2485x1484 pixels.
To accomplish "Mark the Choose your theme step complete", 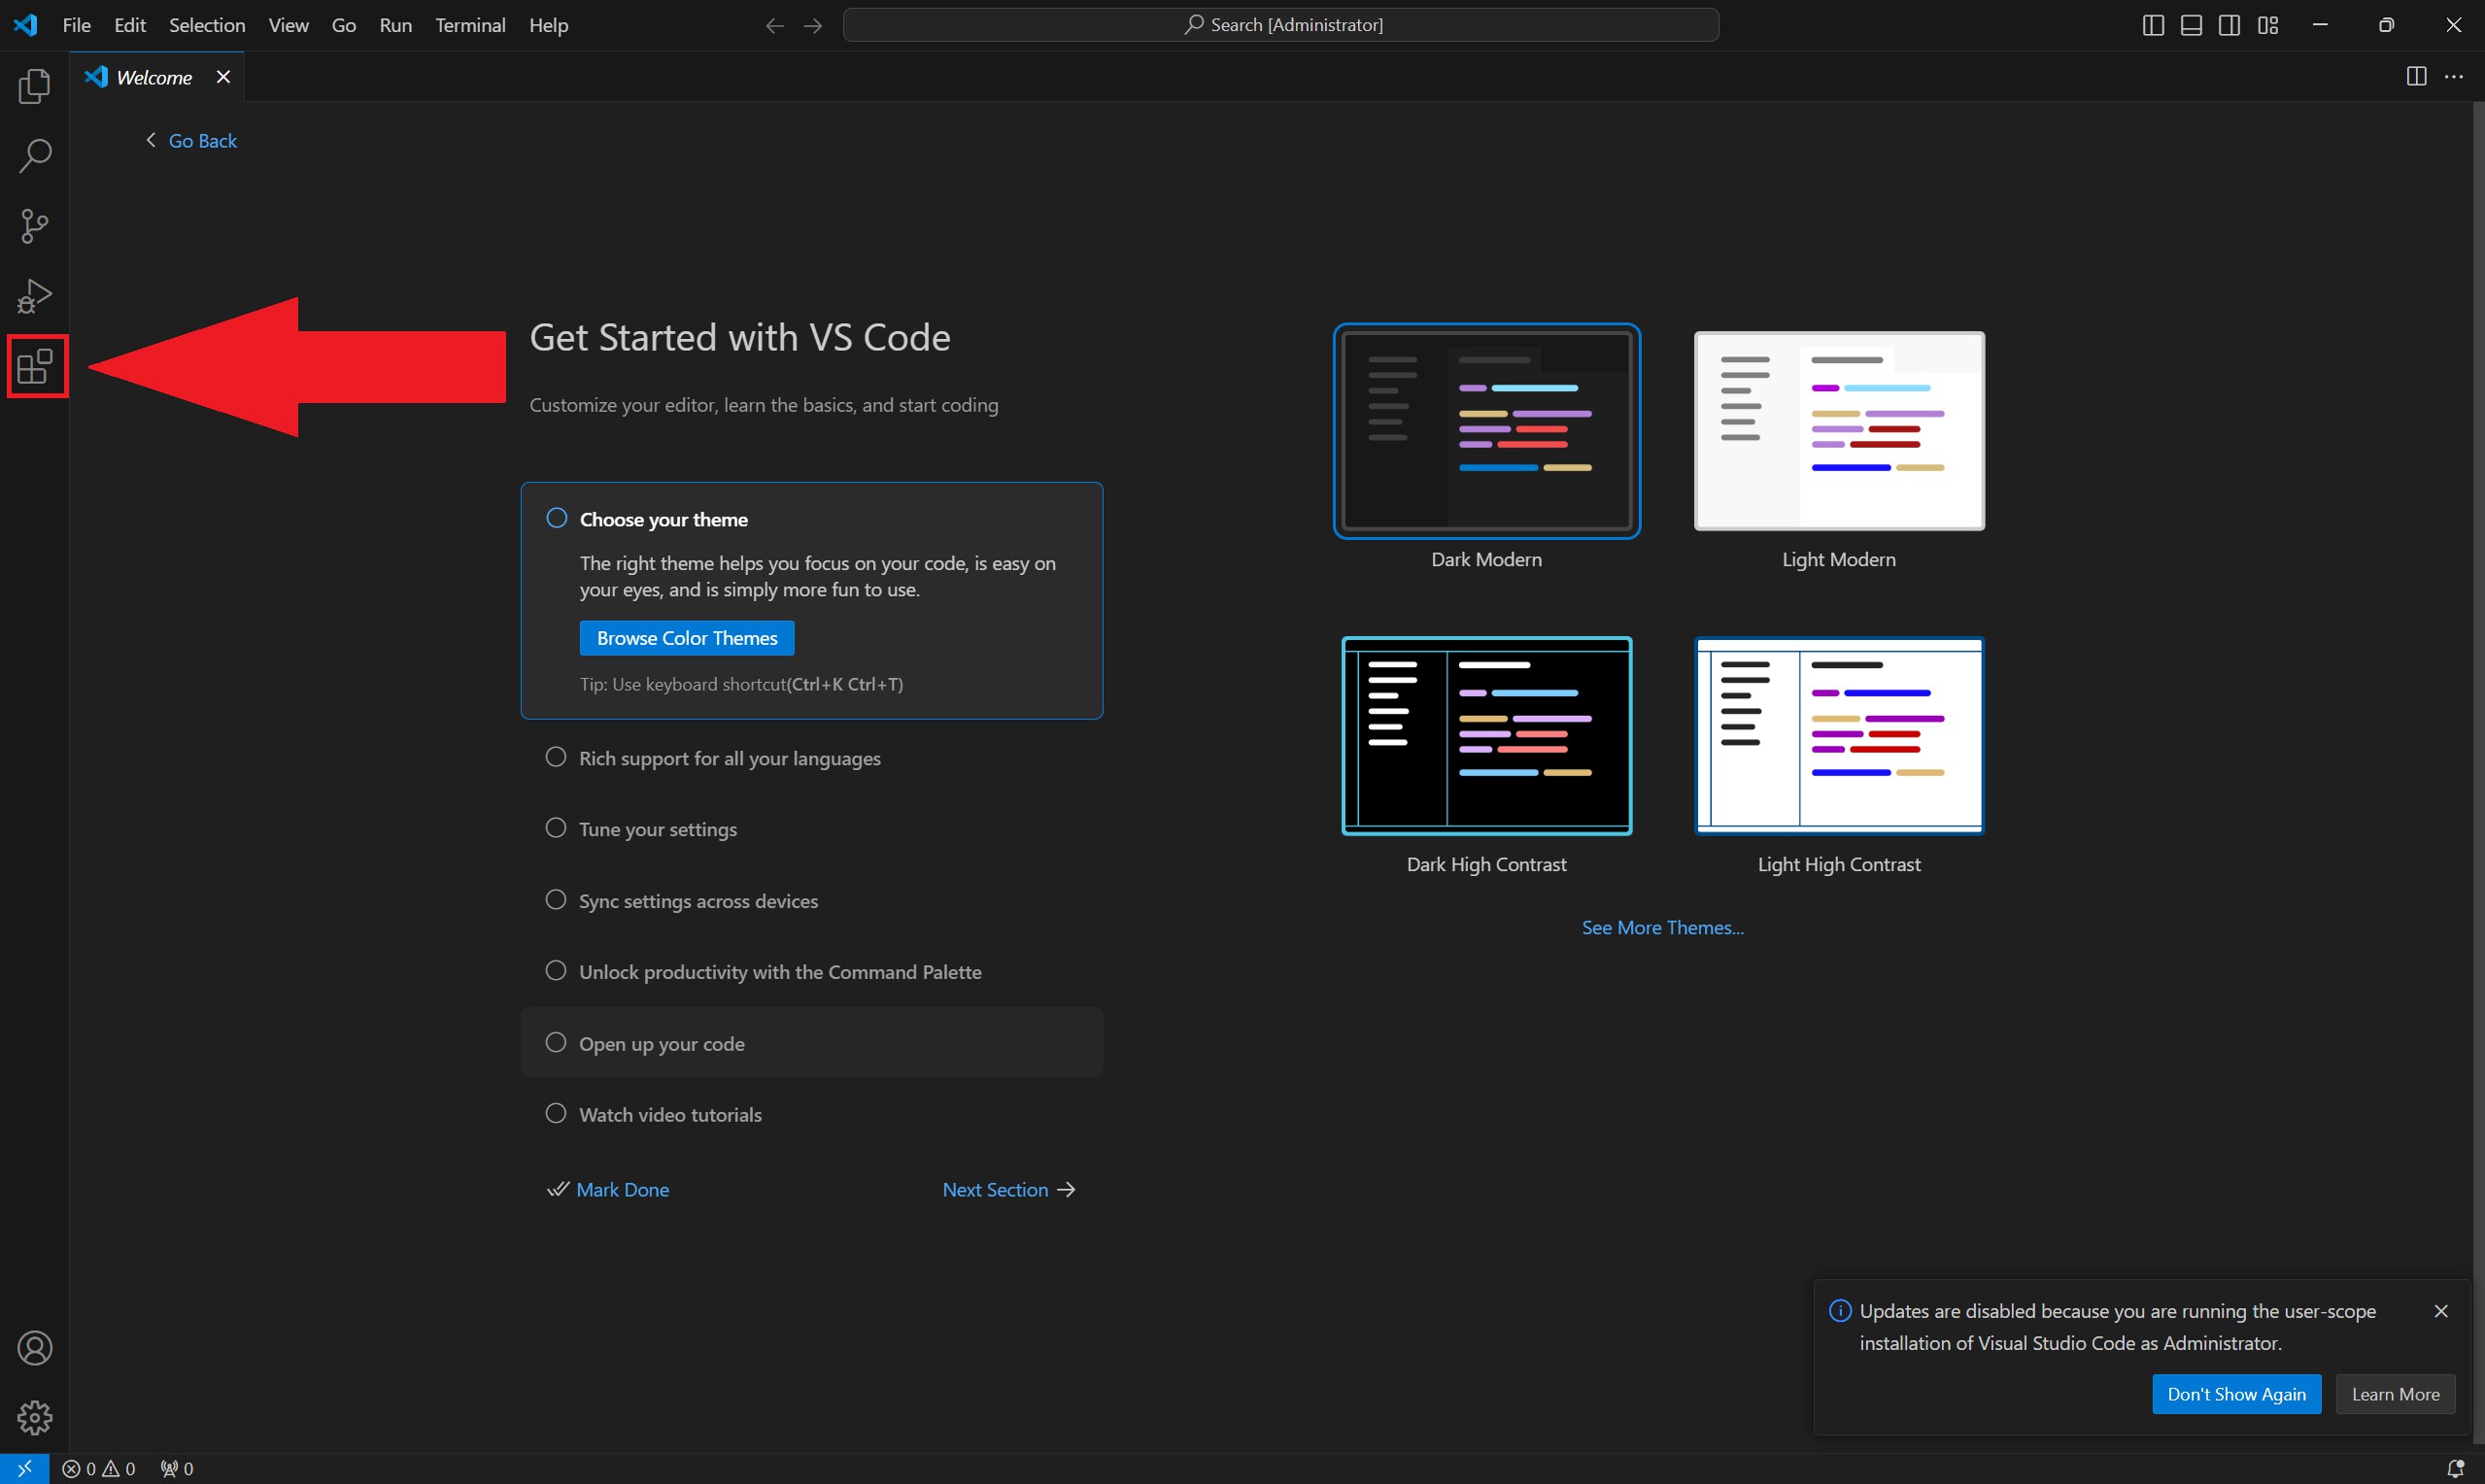I will coord(557,518).
